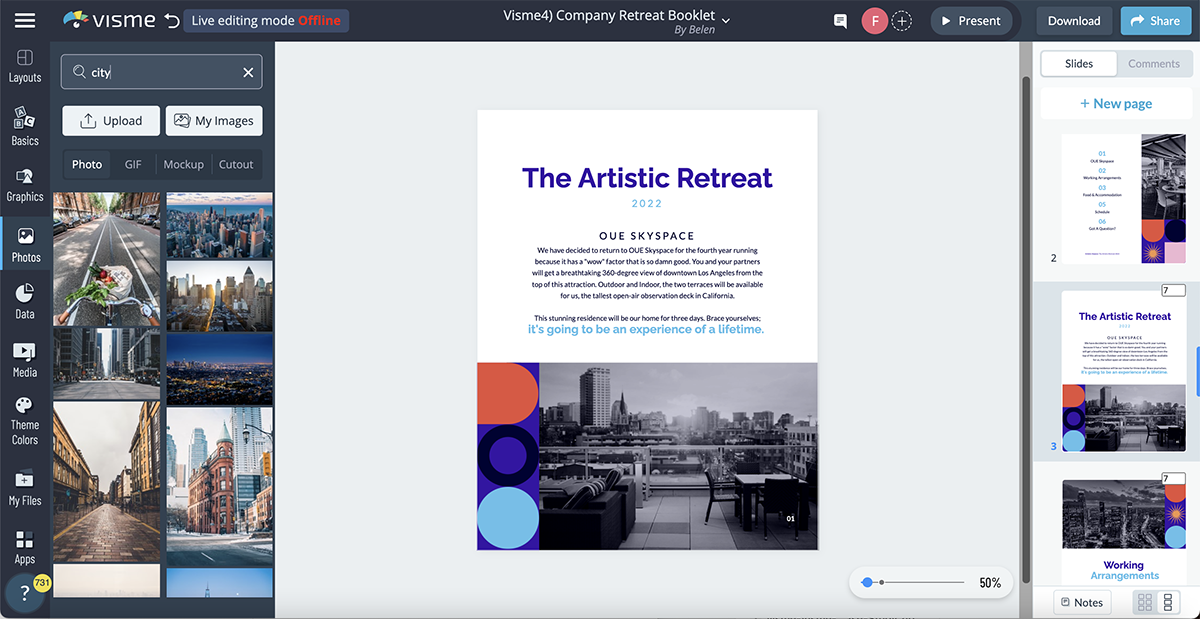Open the hamburger main menu
This screenshot has width=1200, height=619.
pyautogui.click(x=25, y=20)
